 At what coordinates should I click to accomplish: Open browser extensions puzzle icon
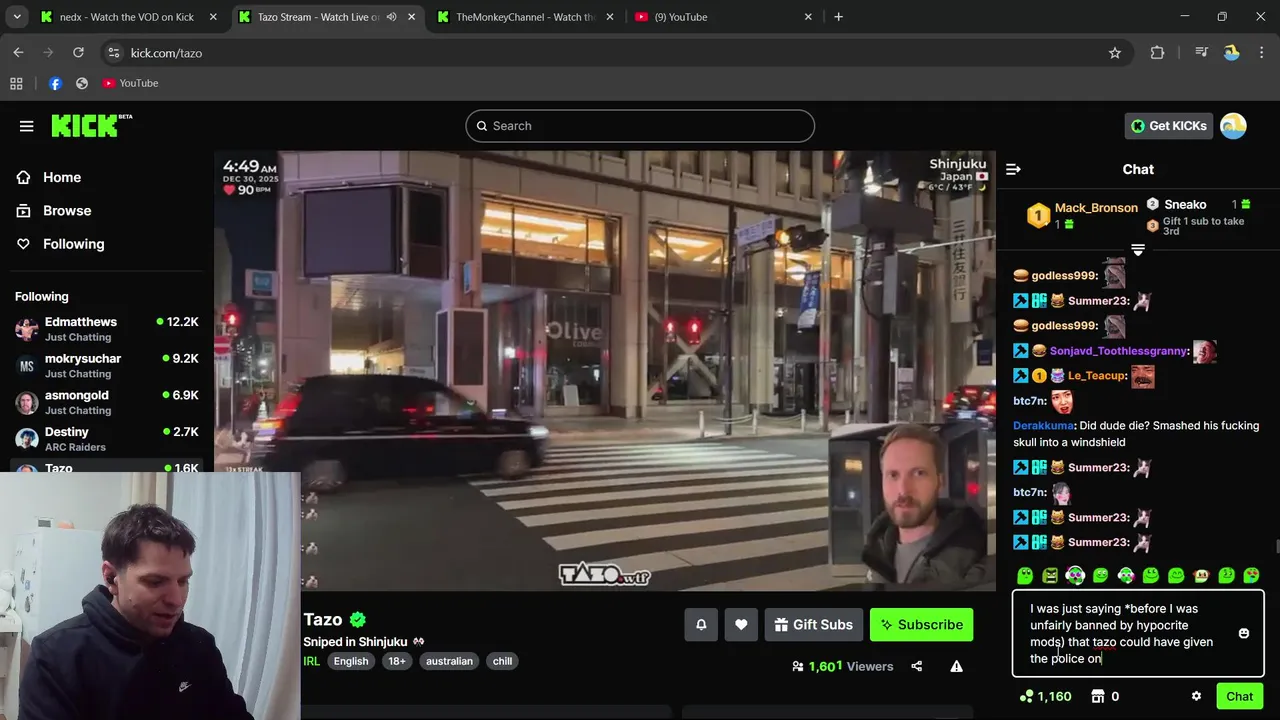point(1158,53)
